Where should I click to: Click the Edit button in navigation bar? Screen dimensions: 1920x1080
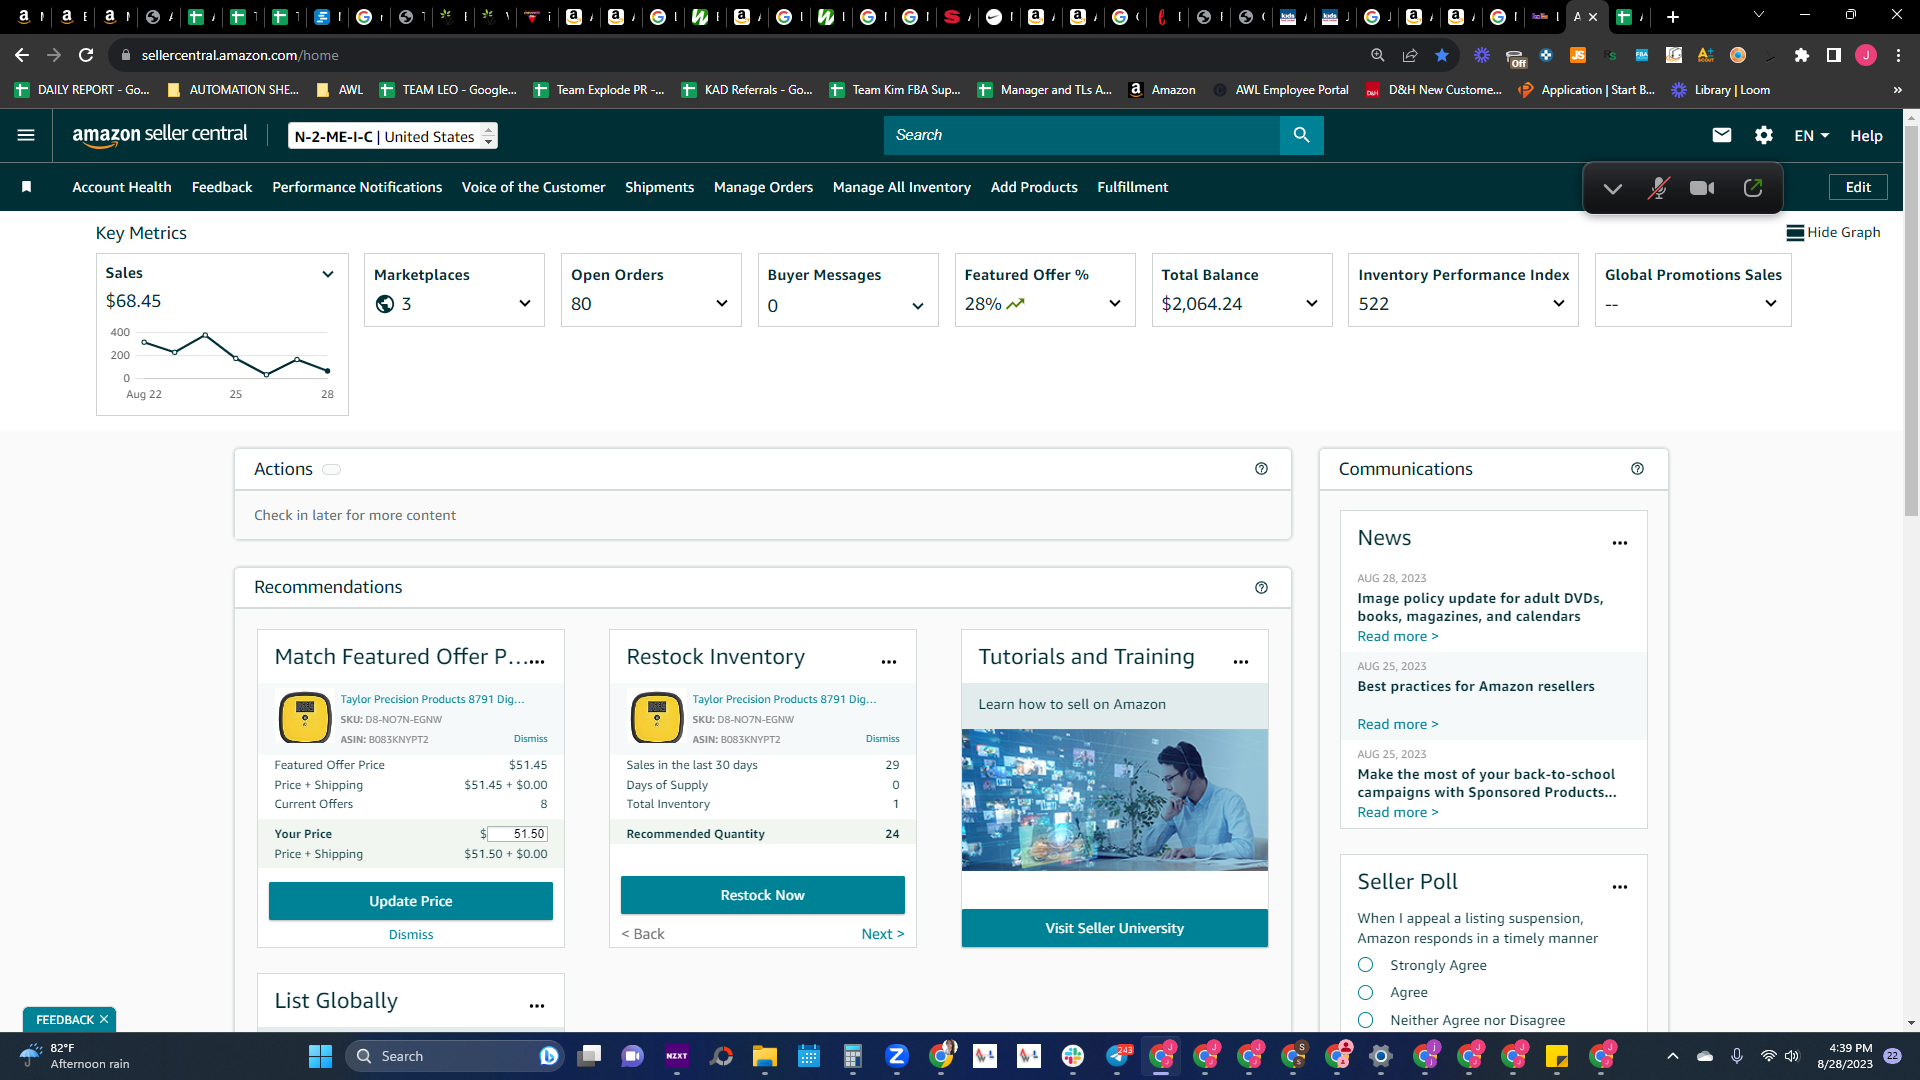coord(1858,187)
